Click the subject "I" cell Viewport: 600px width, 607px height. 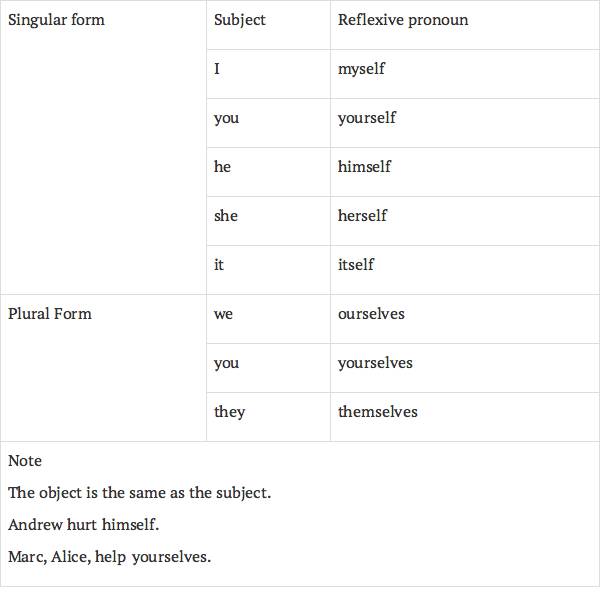pyautogui.click(x=217, y=69)
